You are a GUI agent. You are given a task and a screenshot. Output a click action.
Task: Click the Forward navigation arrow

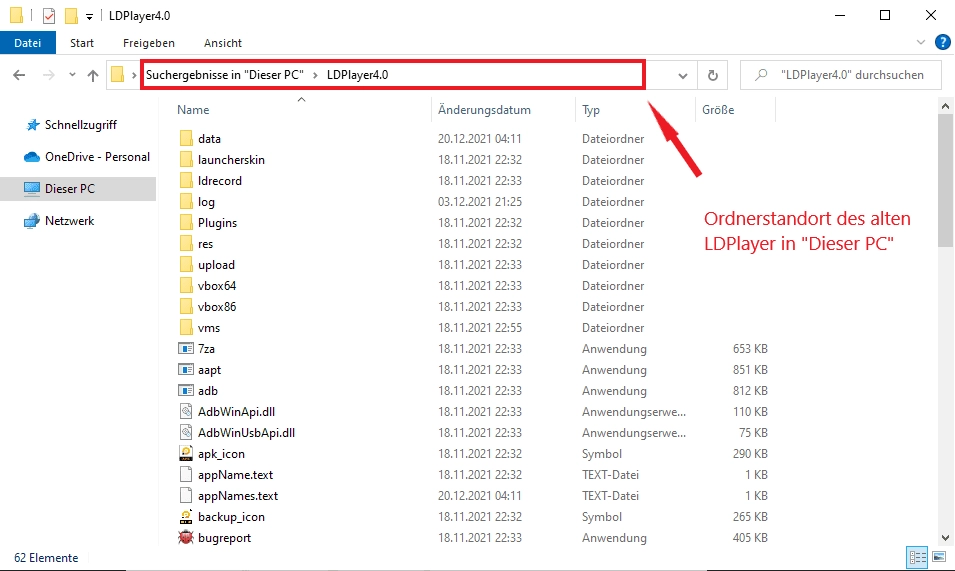pyautogui.click(x=49, y=75)
